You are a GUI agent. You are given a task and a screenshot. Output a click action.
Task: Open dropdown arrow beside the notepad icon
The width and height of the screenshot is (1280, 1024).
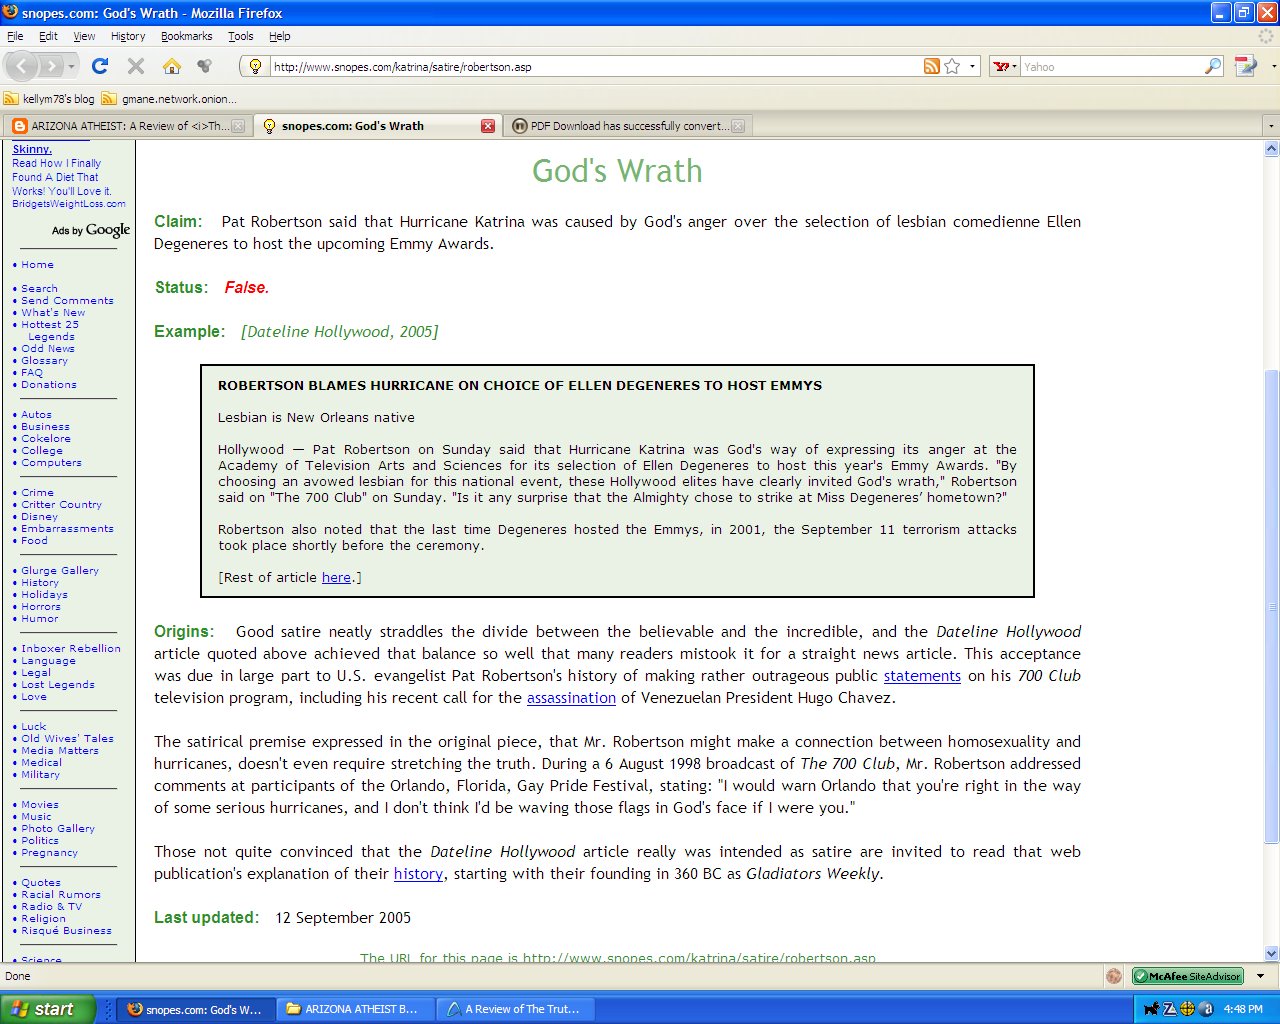pyautogui.click(x=1272, y=67)
